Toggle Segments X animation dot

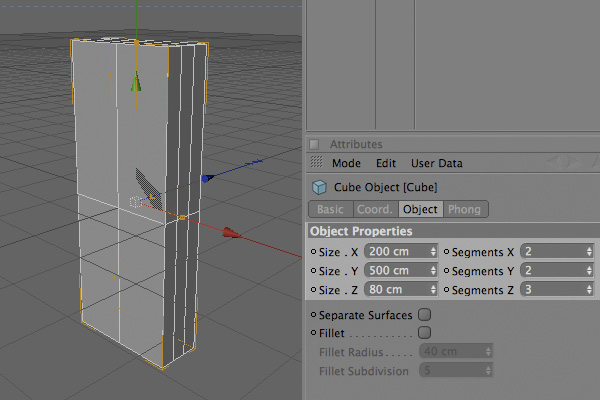click(x=446, y=251)
